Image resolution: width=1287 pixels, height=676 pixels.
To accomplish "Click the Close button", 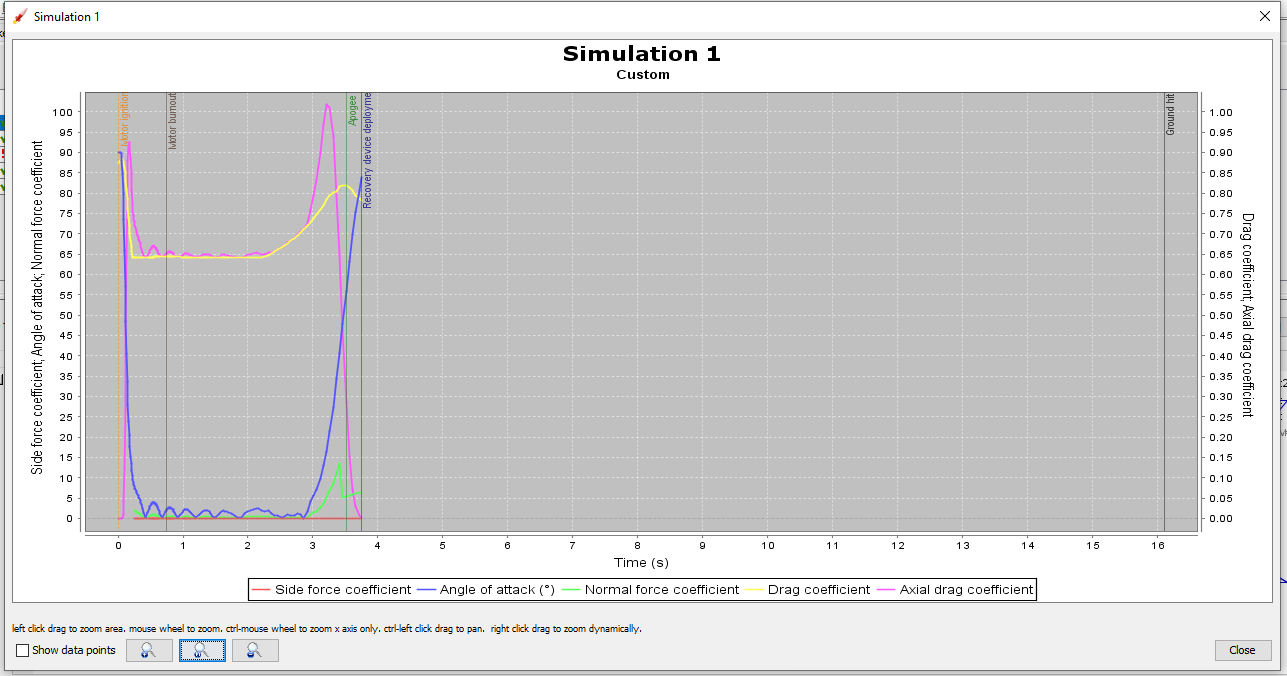I will coord(1242,650).
